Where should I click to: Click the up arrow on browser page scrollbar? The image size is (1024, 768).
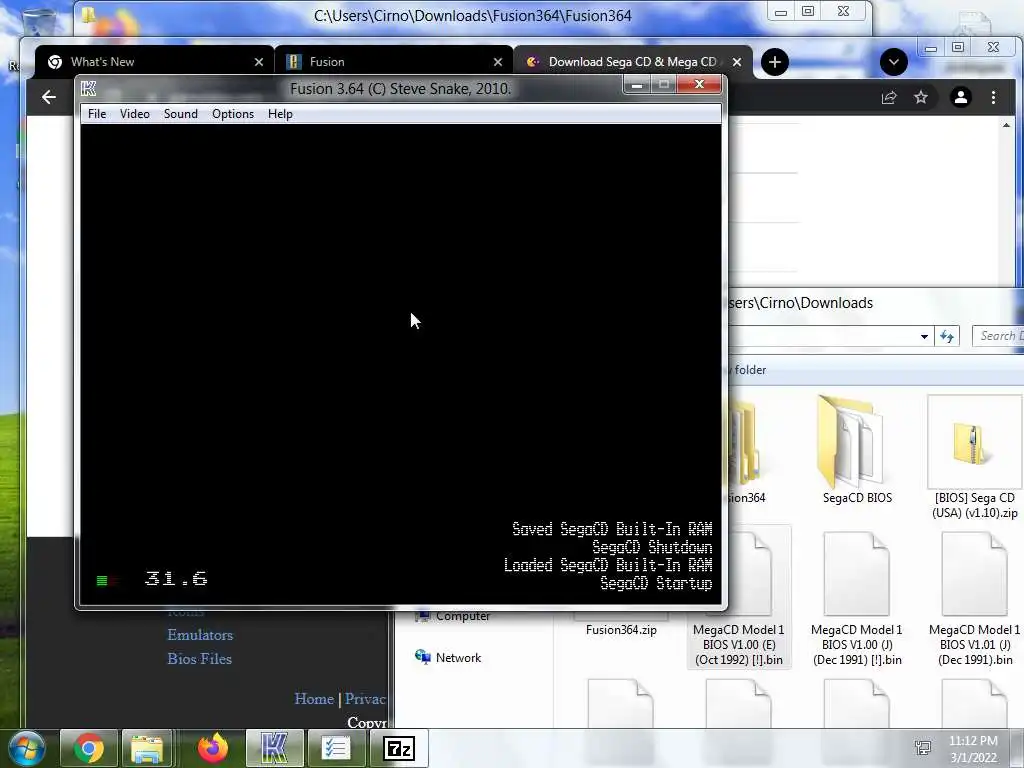[x=1006, y=125]
